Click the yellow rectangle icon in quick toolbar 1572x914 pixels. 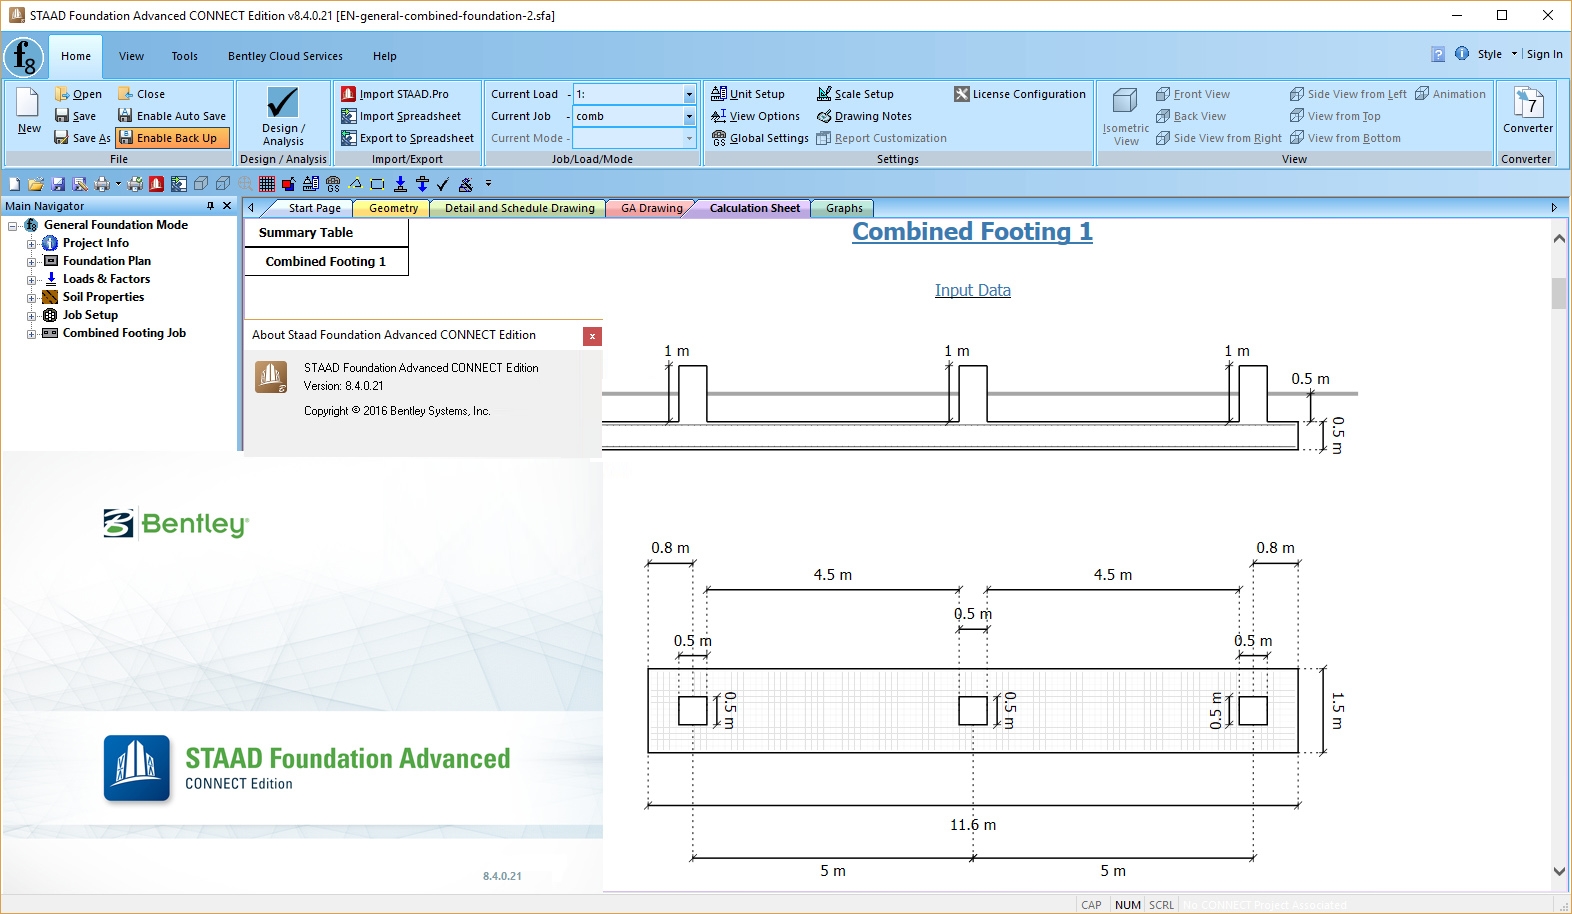click(x=377, y=184)
